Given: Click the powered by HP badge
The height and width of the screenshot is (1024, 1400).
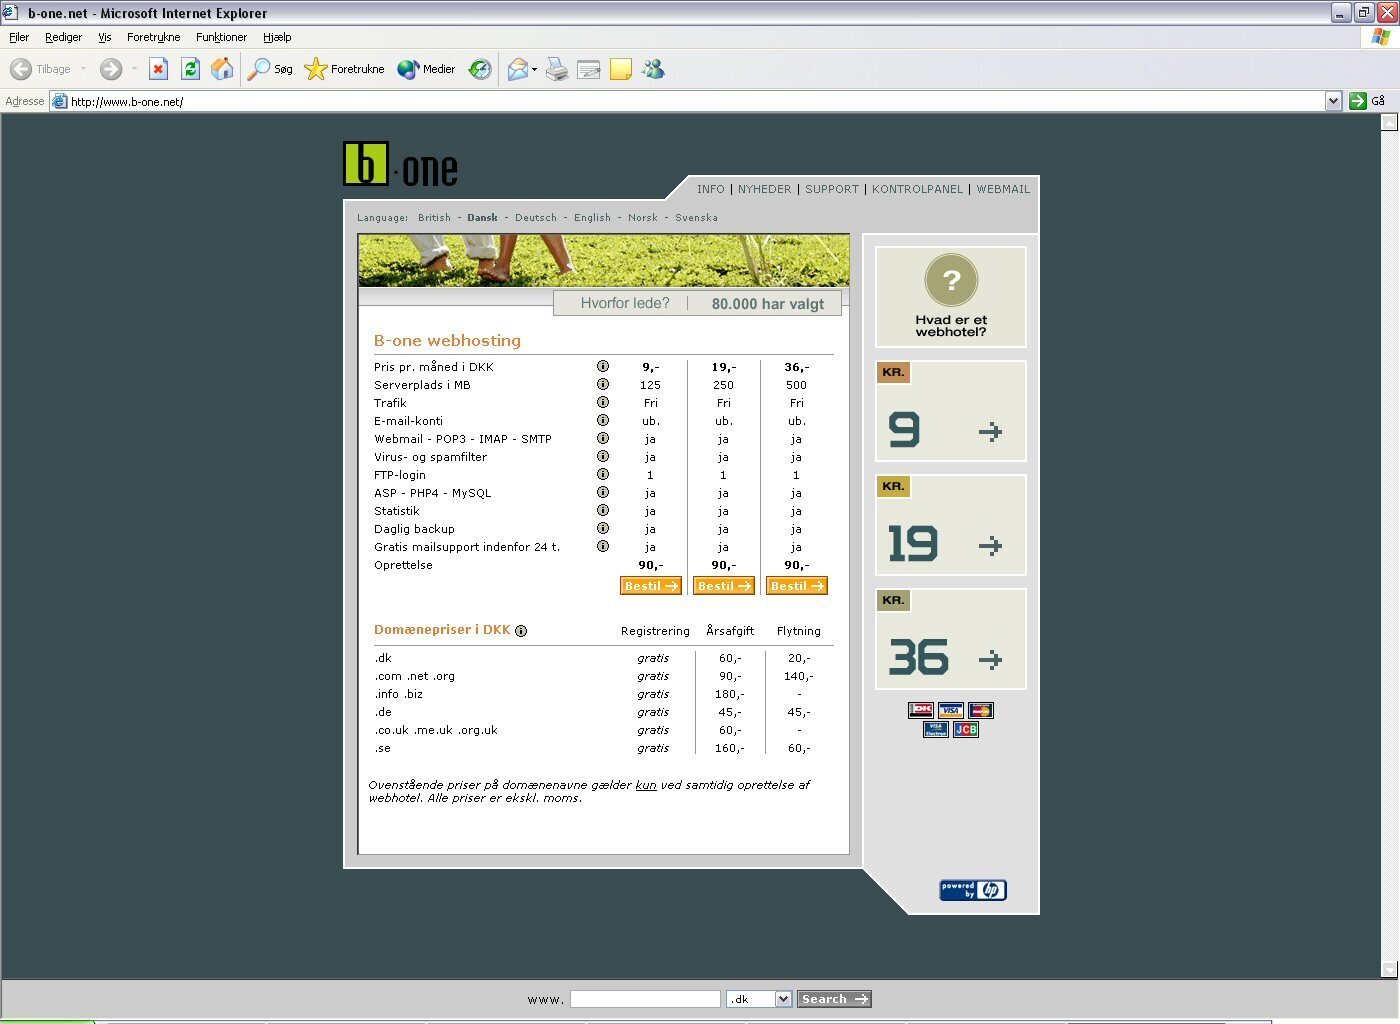Looking at the screenshot, I should [x=973, y=890].
